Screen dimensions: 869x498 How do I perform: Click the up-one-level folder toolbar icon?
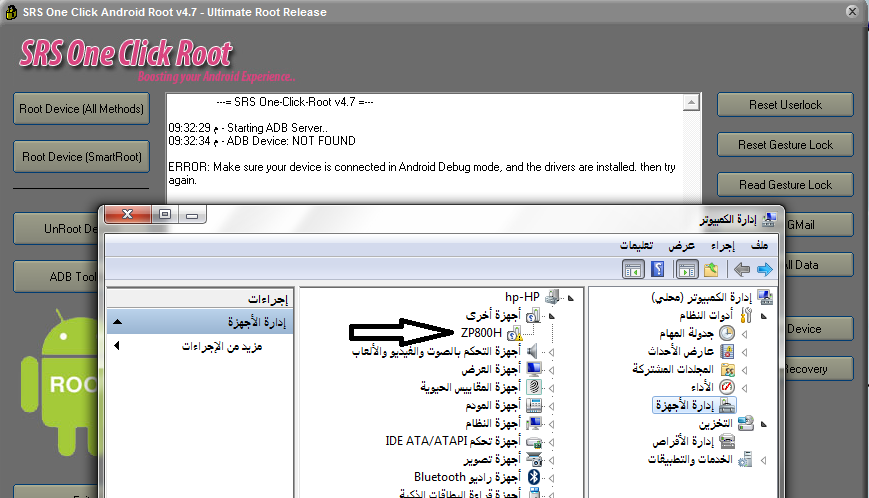[711, 270]
